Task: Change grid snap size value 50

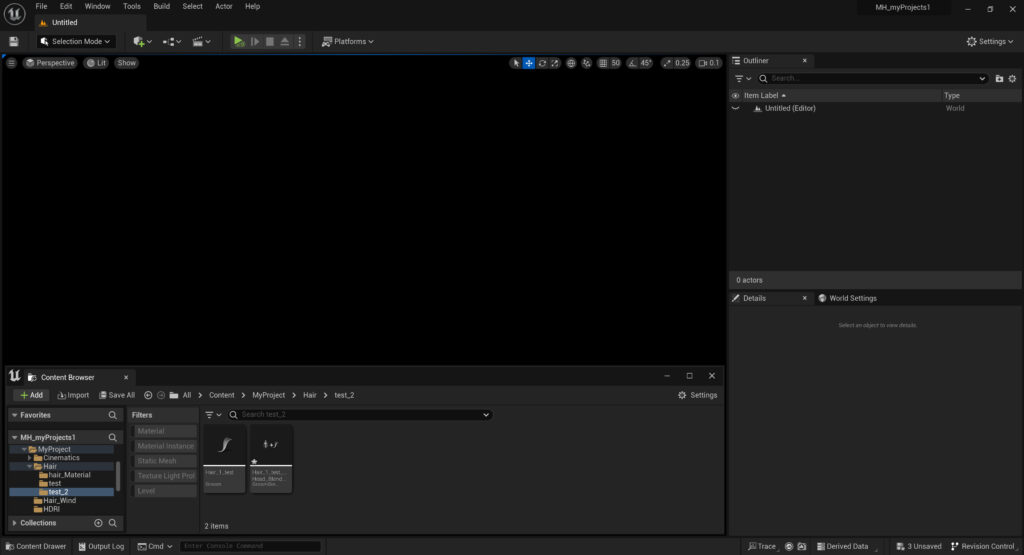Action: click(x=615, y=63)
